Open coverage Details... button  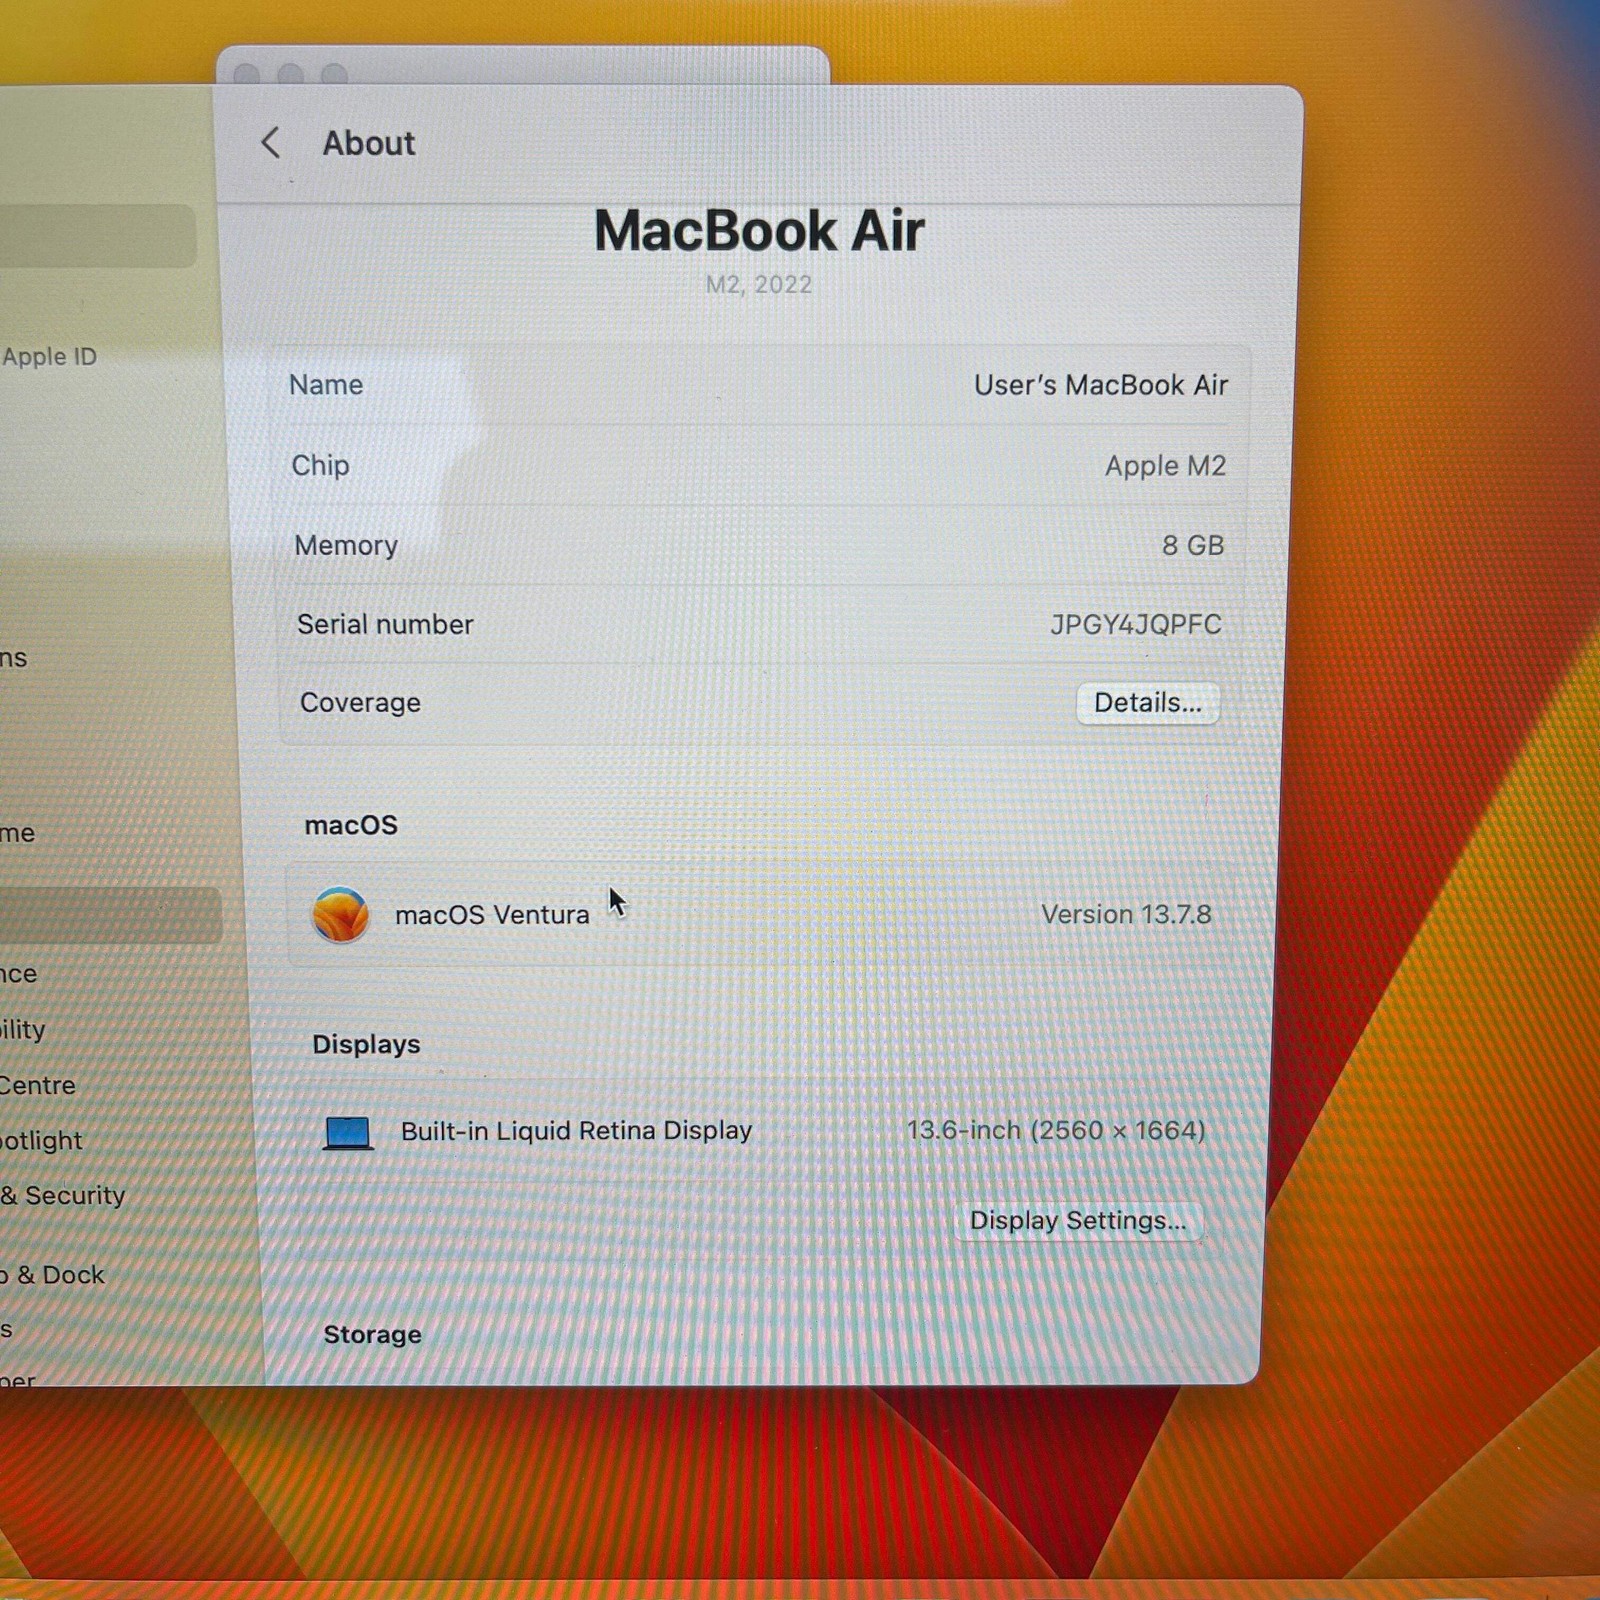point(1148,703)
